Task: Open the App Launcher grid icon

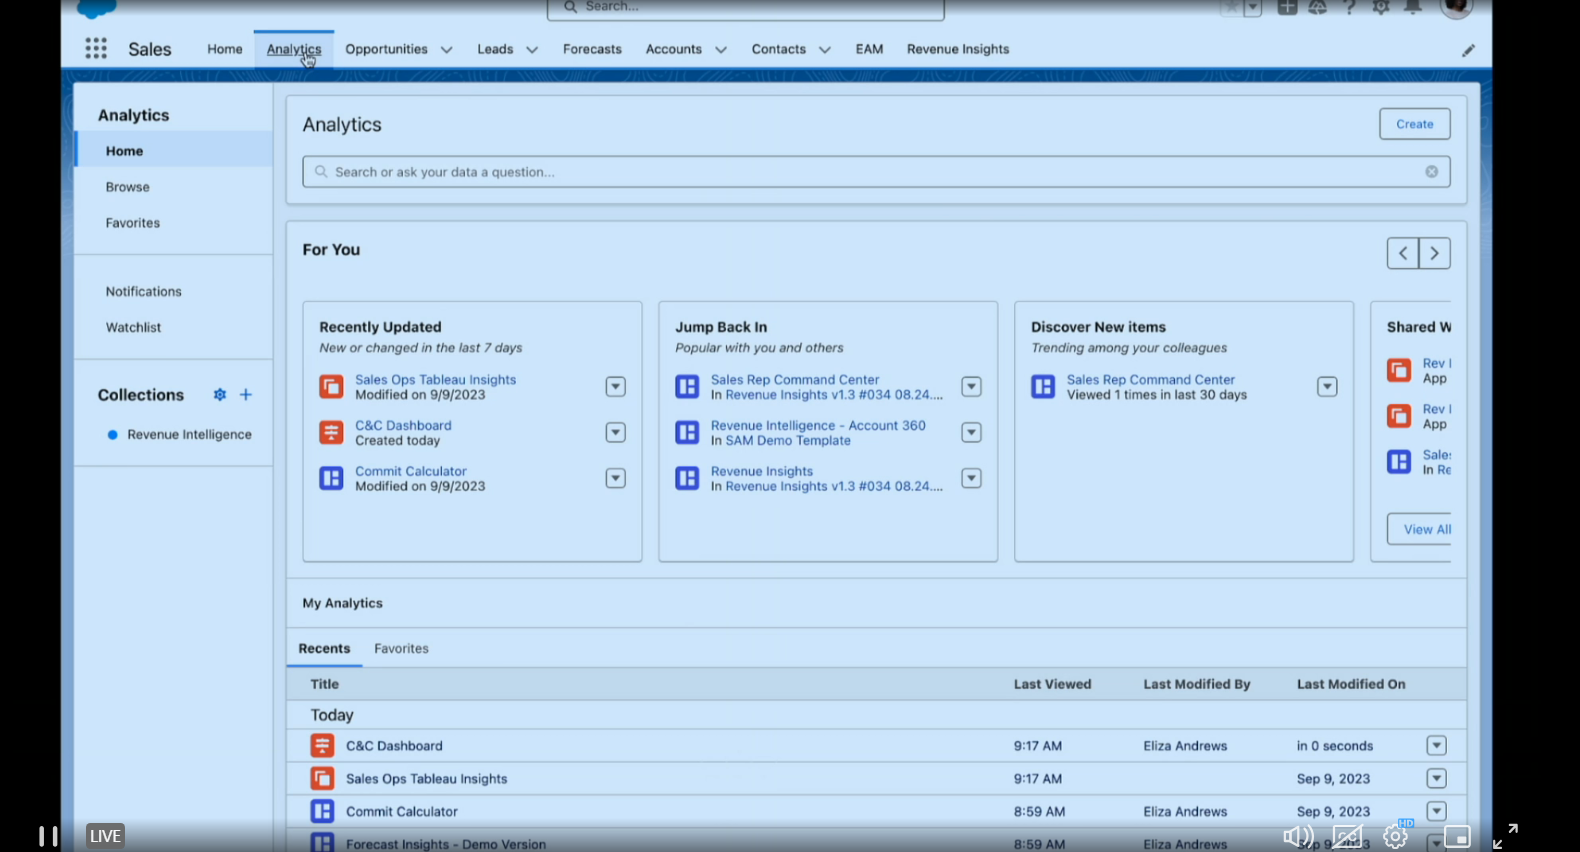Action: click(96, 49)
